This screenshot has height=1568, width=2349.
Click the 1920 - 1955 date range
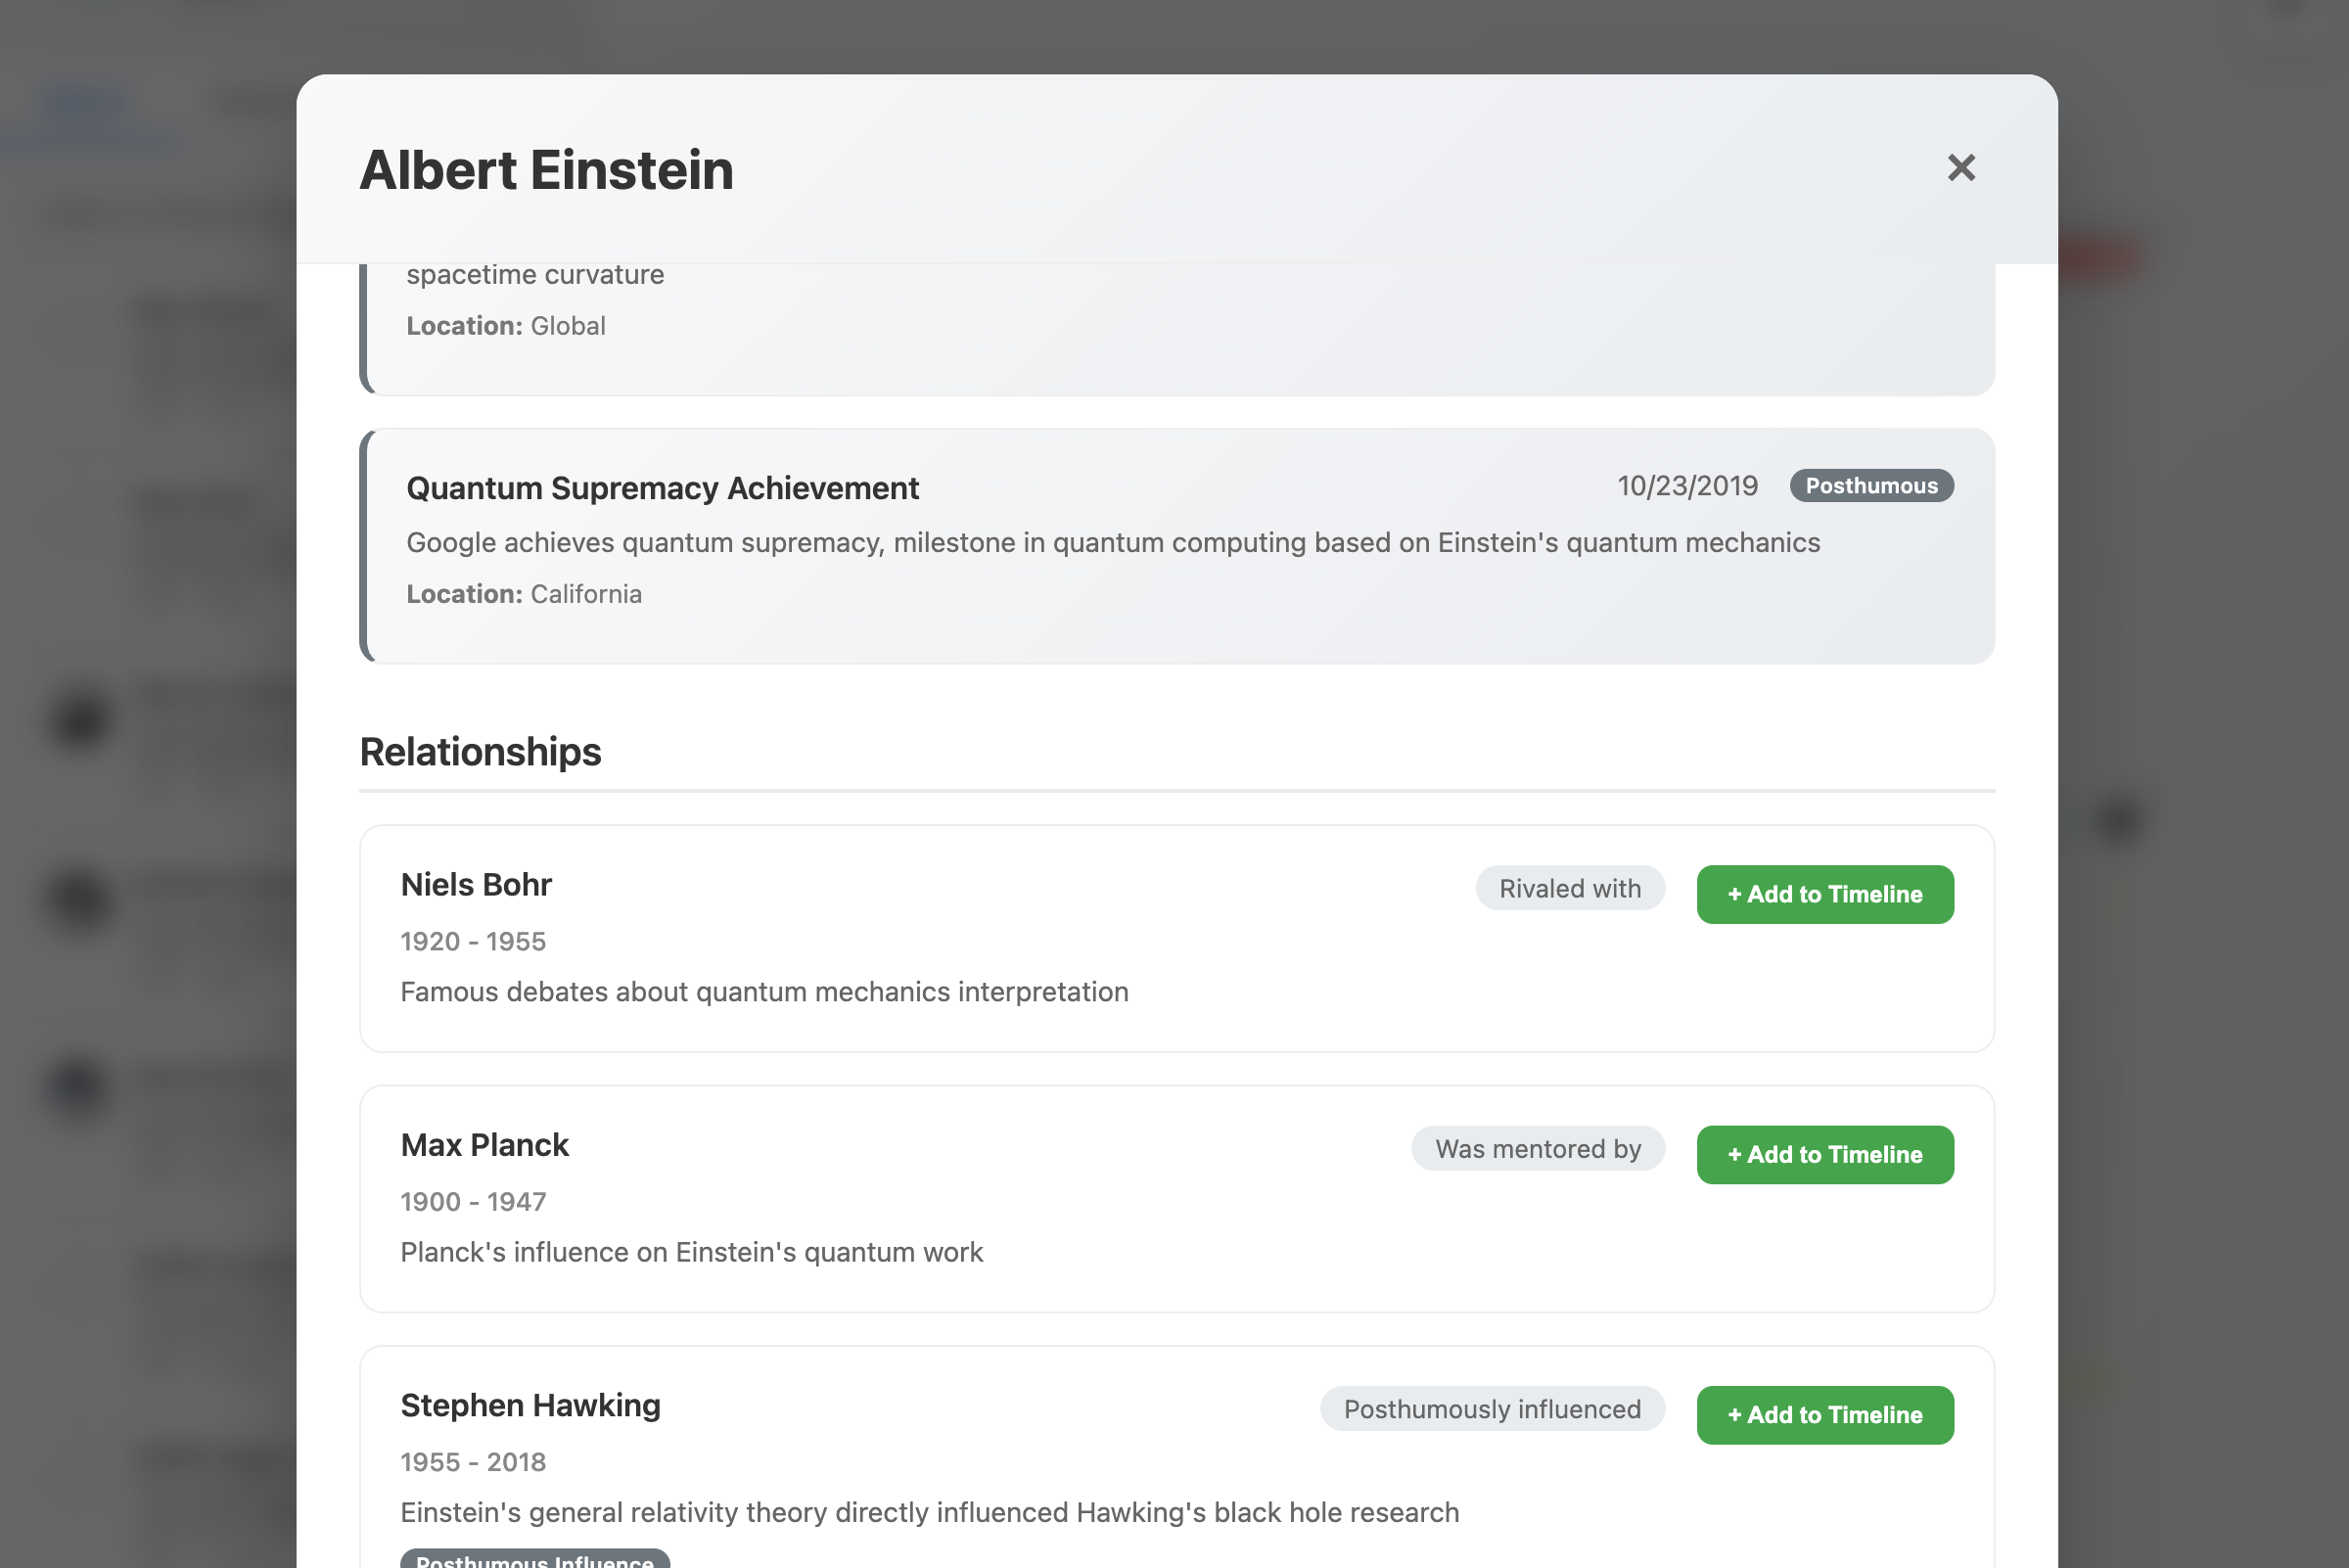(x=473, y=941)
